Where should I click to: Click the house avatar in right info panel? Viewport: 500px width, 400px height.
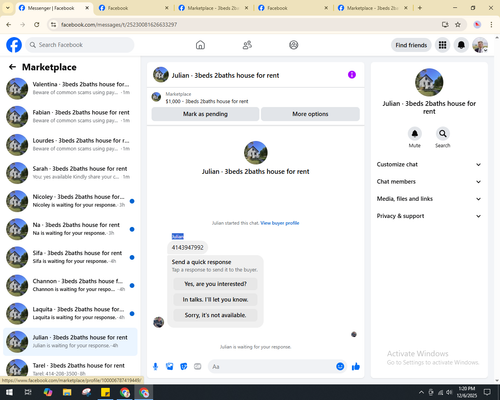click(x=429, y=82)
